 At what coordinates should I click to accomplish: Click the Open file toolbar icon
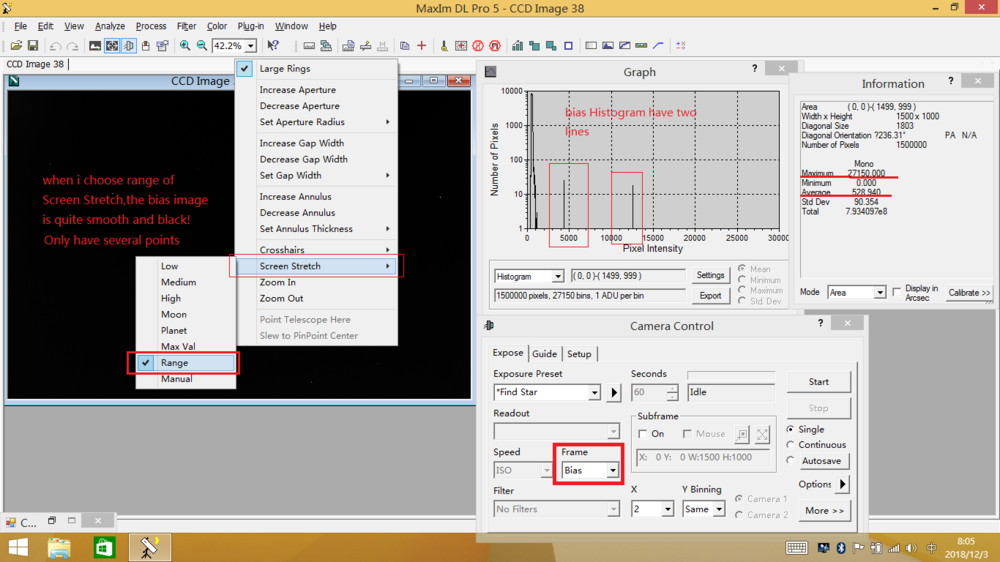pyautogui.click(x=16, y=46)
